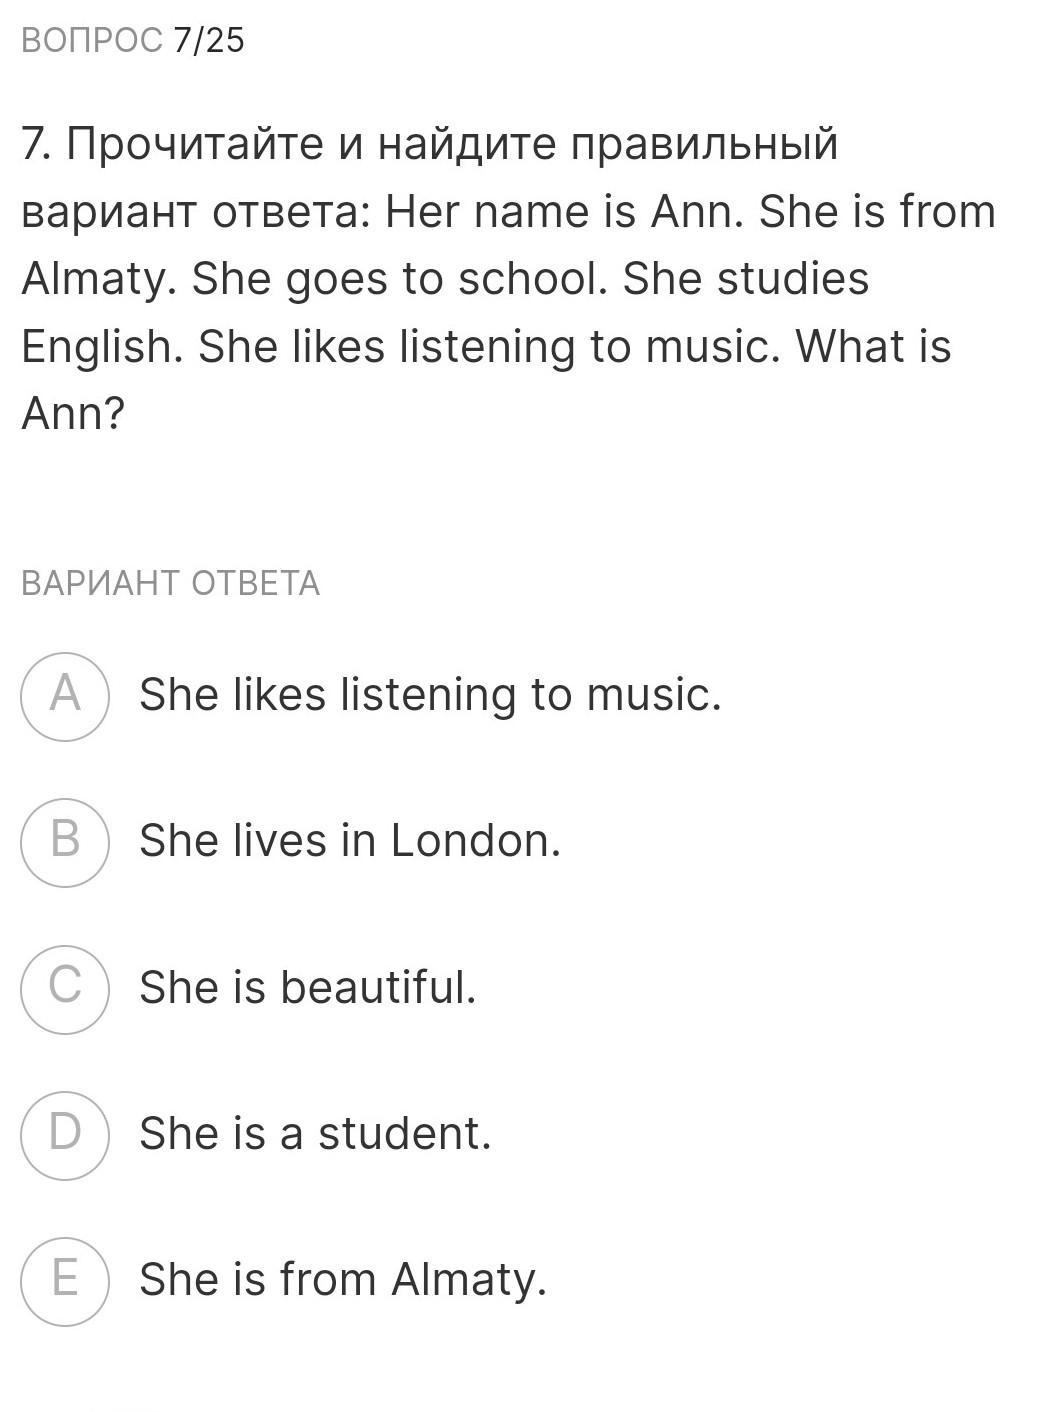Pick the D answer circle
This screenshot has height=1412, width=1047.
pyautogui.click(x=65, y=1135)
